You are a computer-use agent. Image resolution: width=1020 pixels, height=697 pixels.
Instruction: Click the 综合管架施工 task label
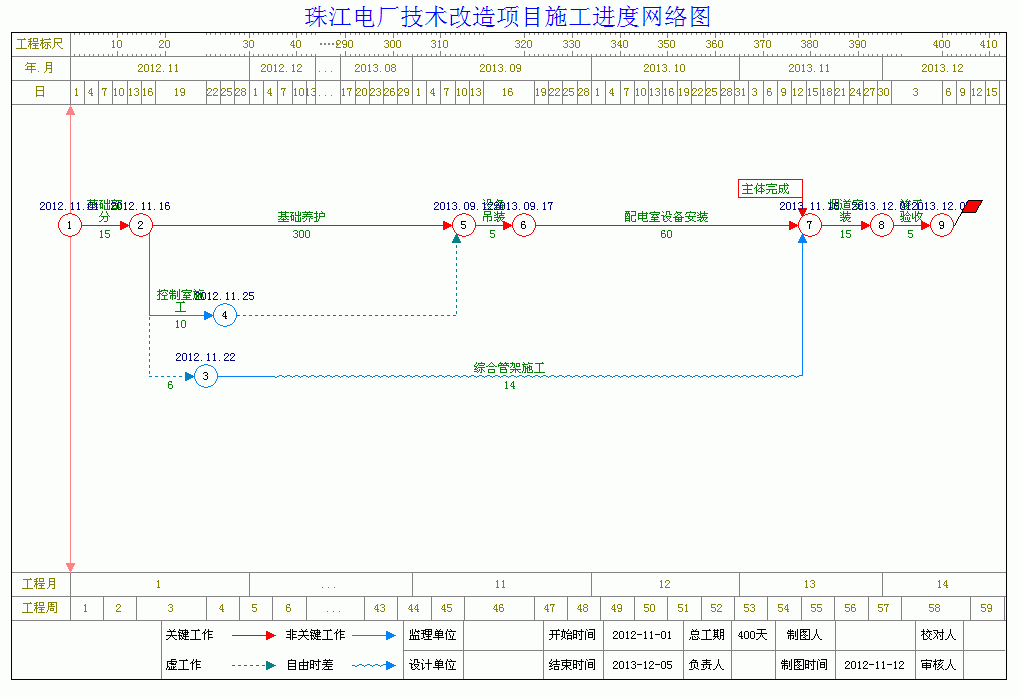coord(509,368)
